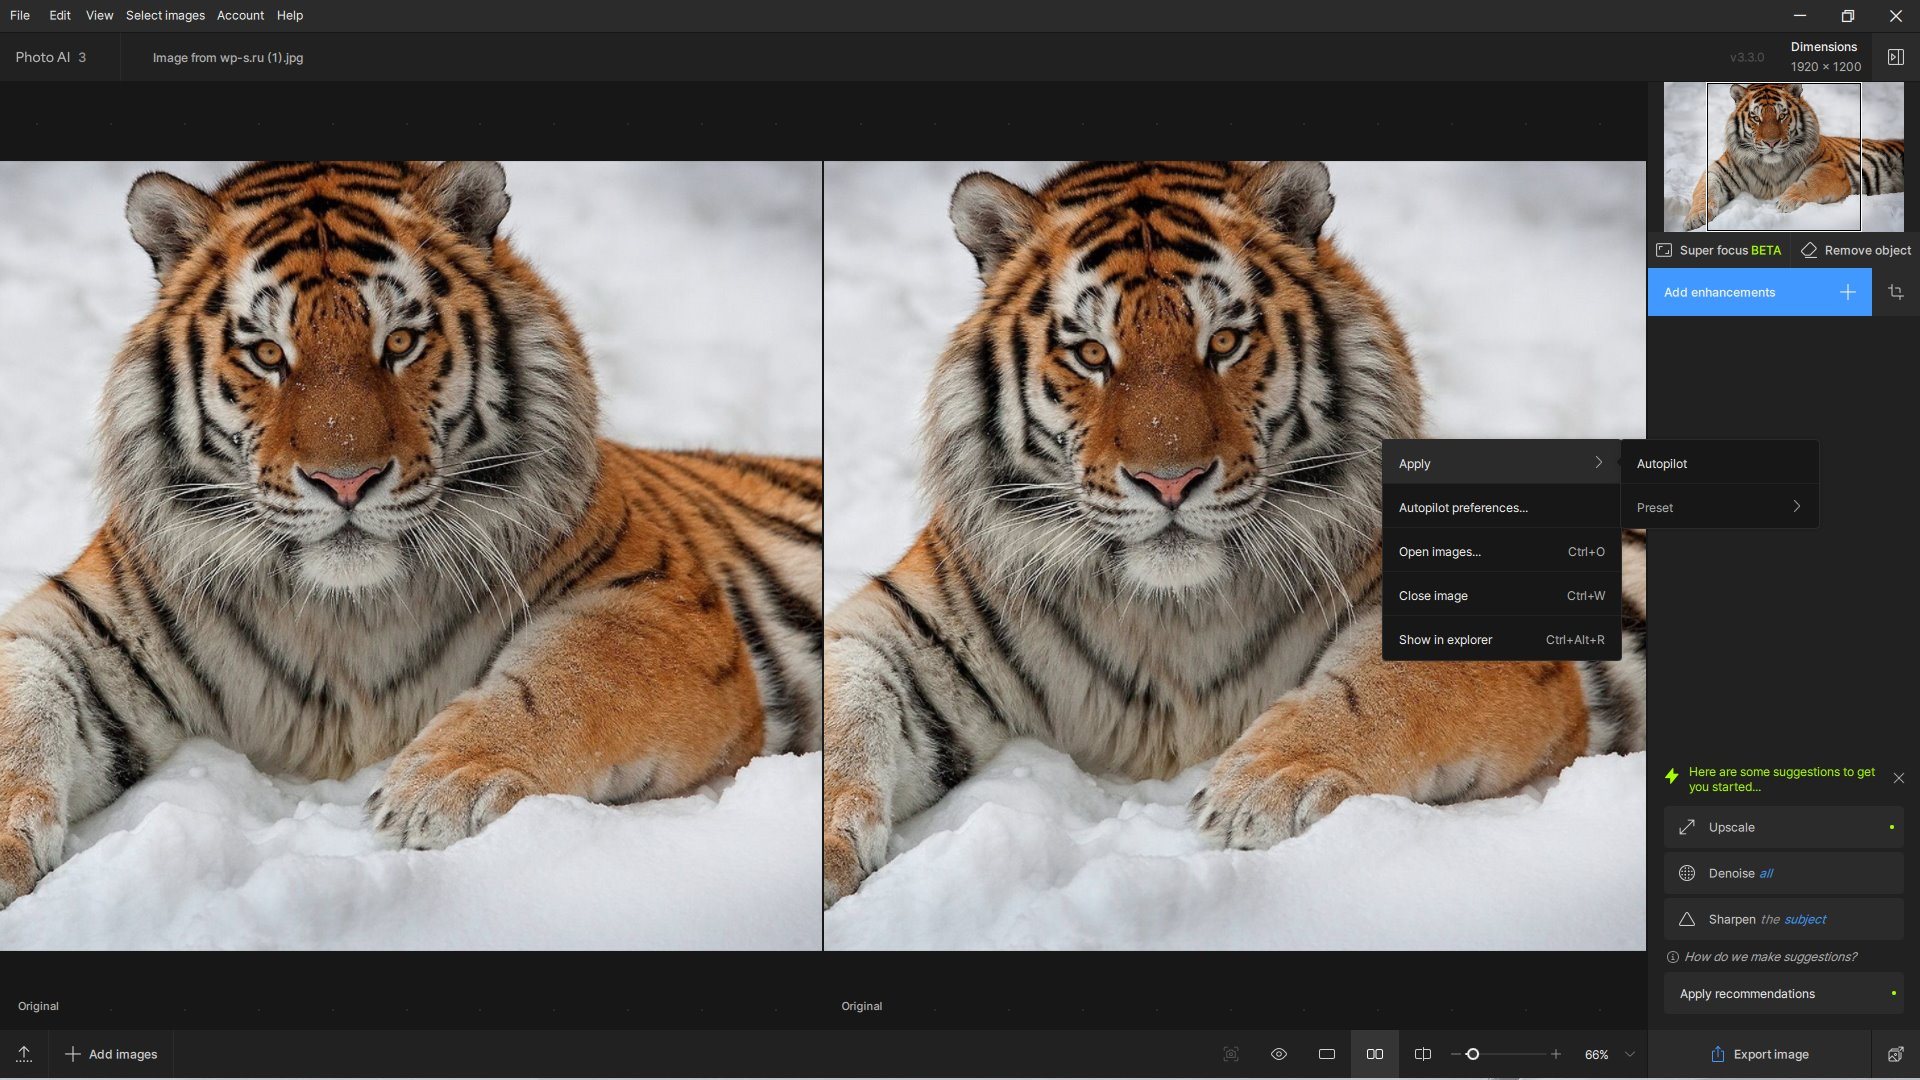Toggle the Upscale suggestion on

click(1783, 827)
